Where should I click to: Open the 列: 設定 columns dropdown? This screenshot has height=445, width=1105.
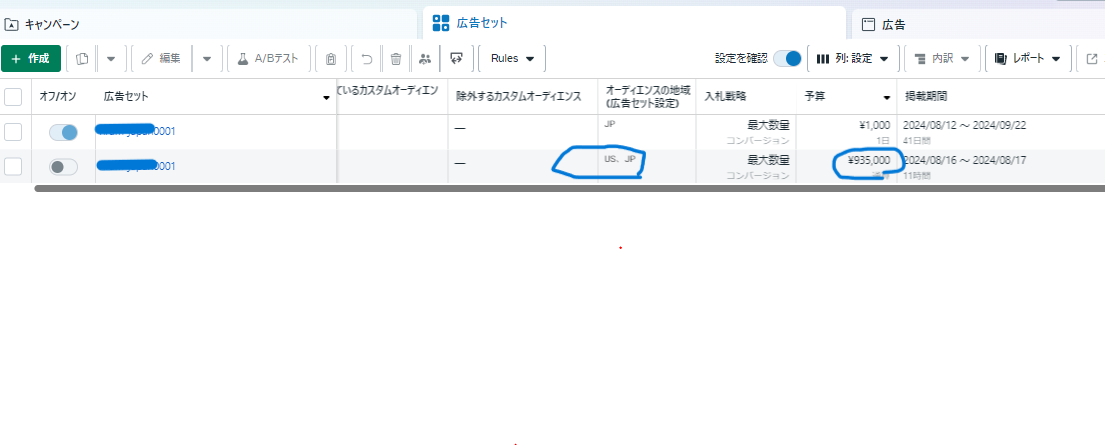pos(853,59)
